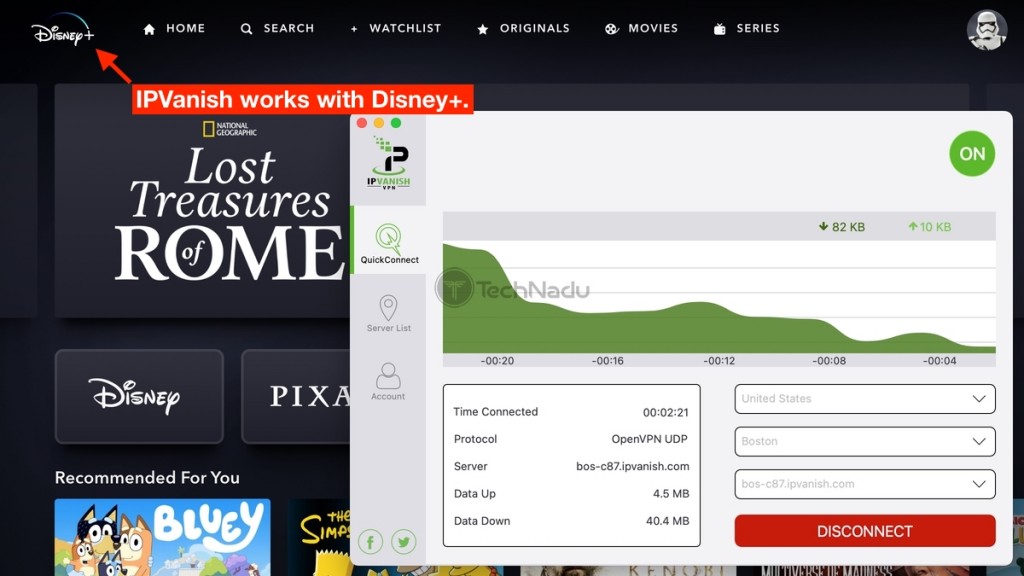Open the Server List tab
The width and height of the screenshot is (1024, 576).
click(x=389, y=314)
